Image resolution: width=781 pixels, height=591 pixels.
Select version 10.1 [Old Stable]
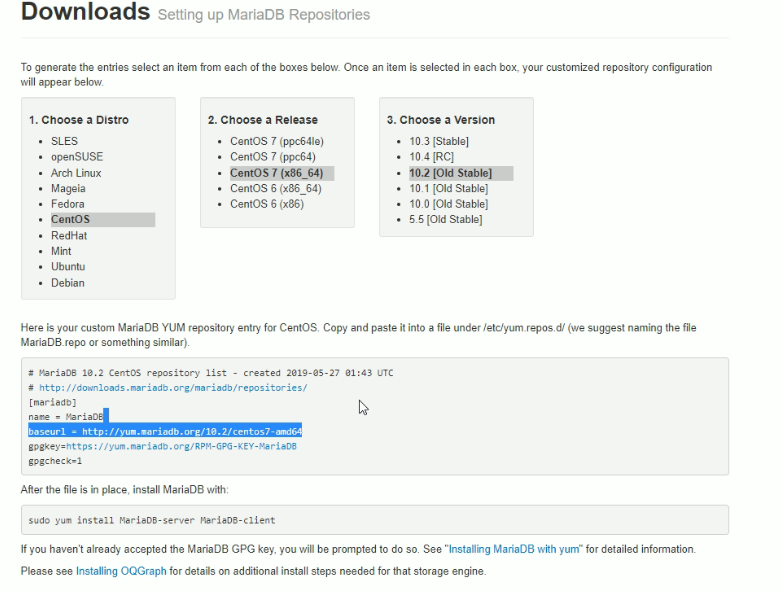448,188
